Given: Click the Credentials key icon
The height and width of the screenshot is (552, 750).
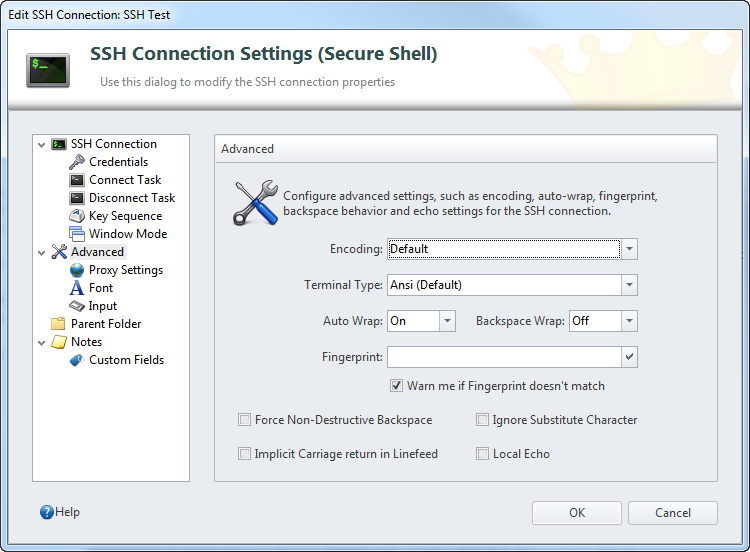Looking at the screenshot, I should tap(77, 162).
